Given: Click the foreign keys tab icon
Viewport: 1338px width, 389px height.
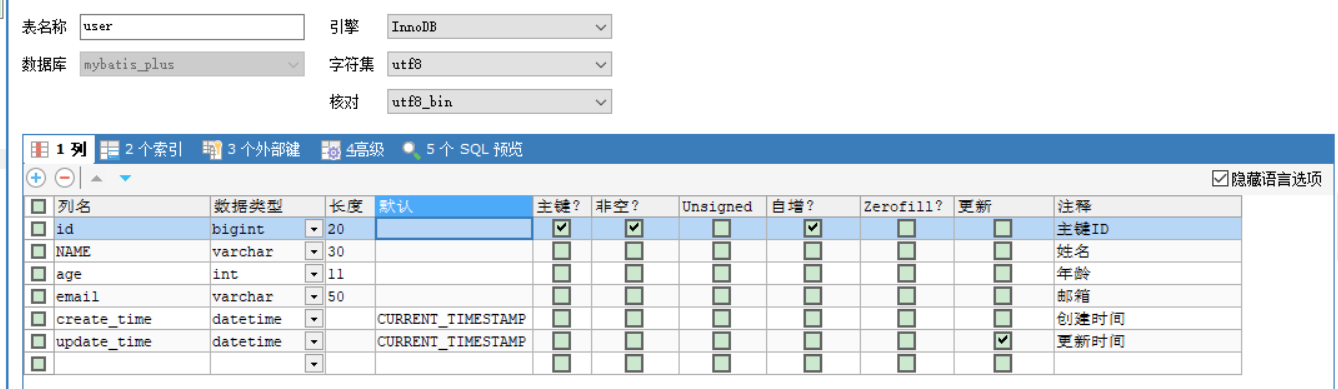Looking at the screenshot, I should 212,150.
